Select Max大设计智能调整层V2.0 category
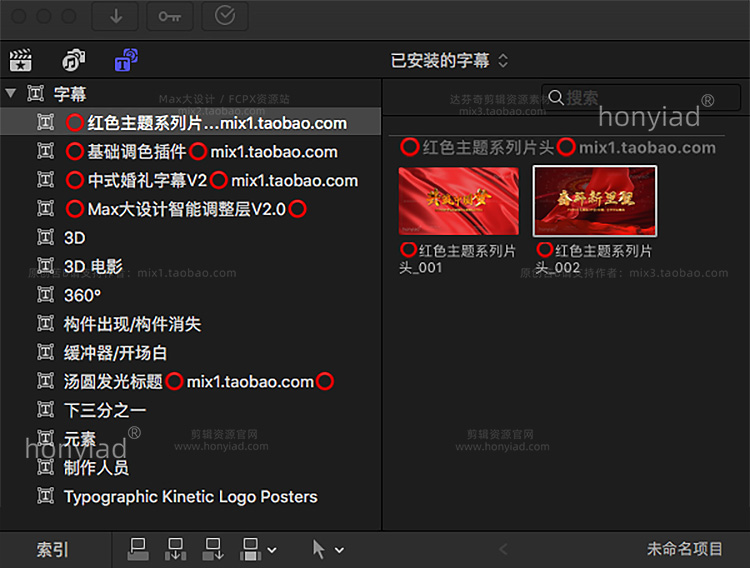The width and height of the screenshot is (750, 568). click(x=190, y=209)
